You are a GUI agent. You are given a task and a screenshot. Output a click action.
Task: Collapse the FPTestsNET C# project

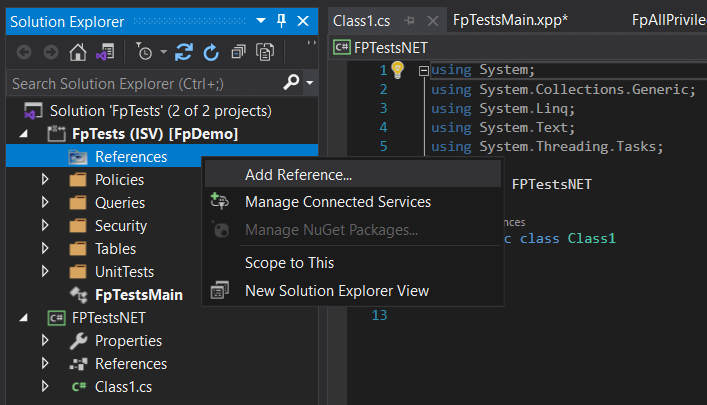pos(24,318)
